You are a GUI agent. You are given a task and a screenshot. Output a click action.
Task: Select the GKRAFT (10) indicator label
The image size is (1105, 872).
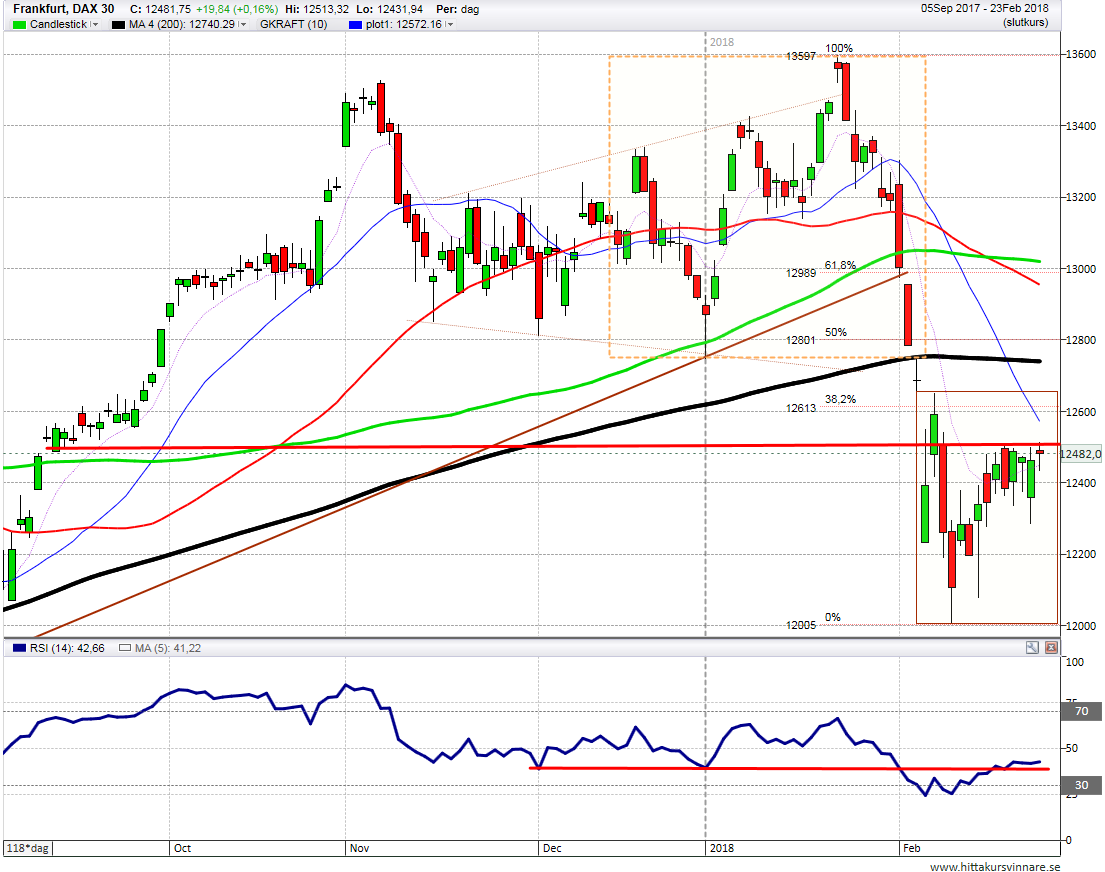(293, 24)
